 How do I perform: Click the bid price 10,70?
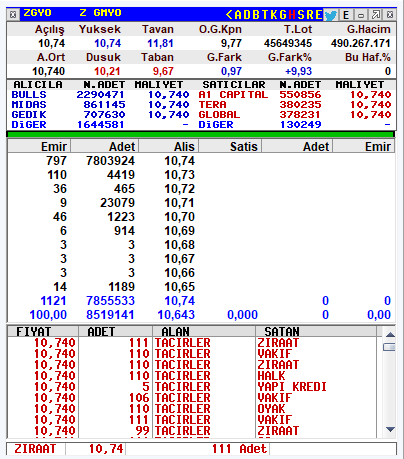[180, 217]
